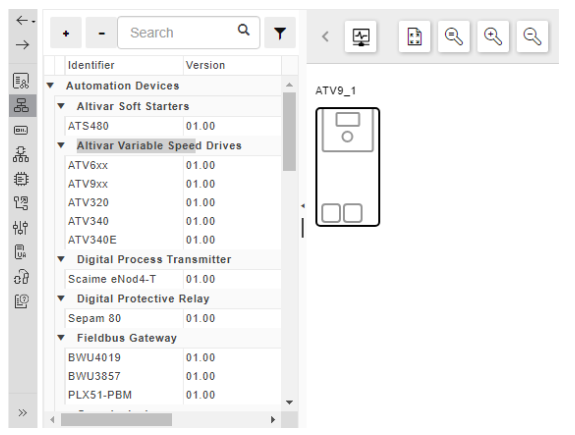
Task: Select the ATV9xx device row
Action: click(x=173, y=184)
